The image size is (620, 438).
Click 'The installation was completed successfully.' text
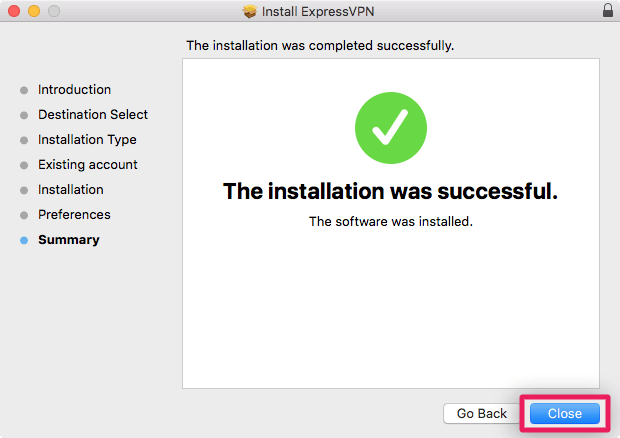click(x=320, y=45)
